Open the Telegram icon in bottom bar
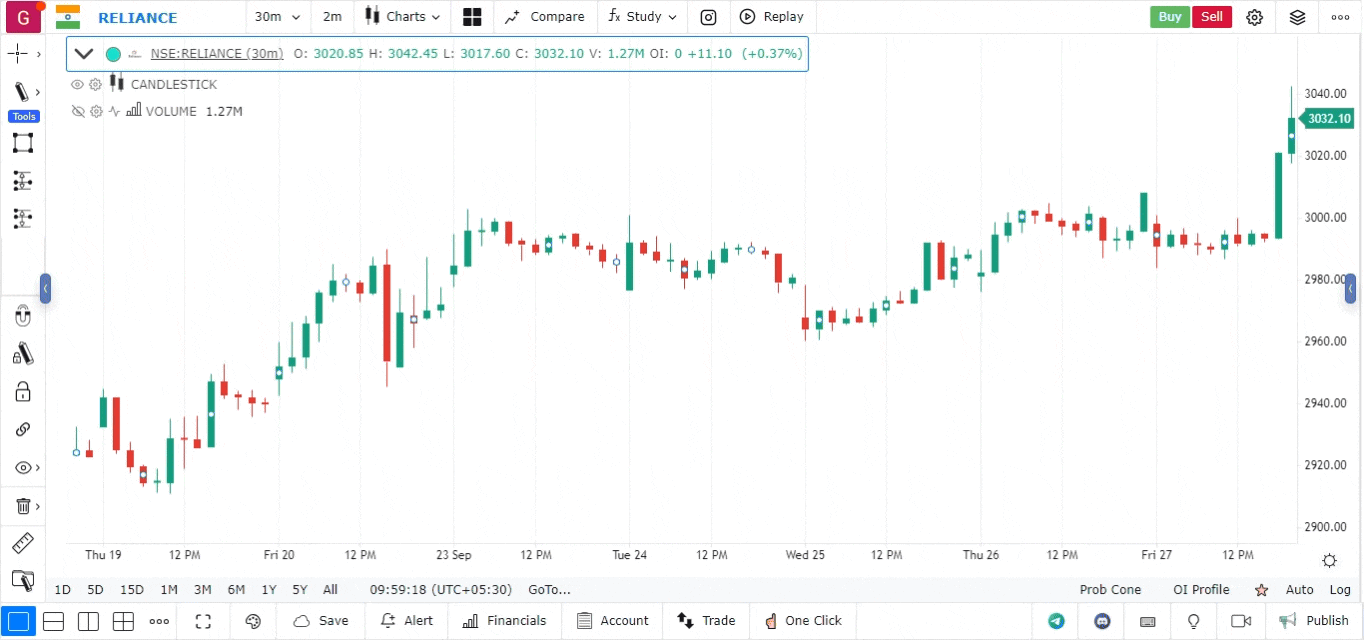The height and width of the screenshot is (640, 1364). pyautogui.click(x=1056, y=621)
